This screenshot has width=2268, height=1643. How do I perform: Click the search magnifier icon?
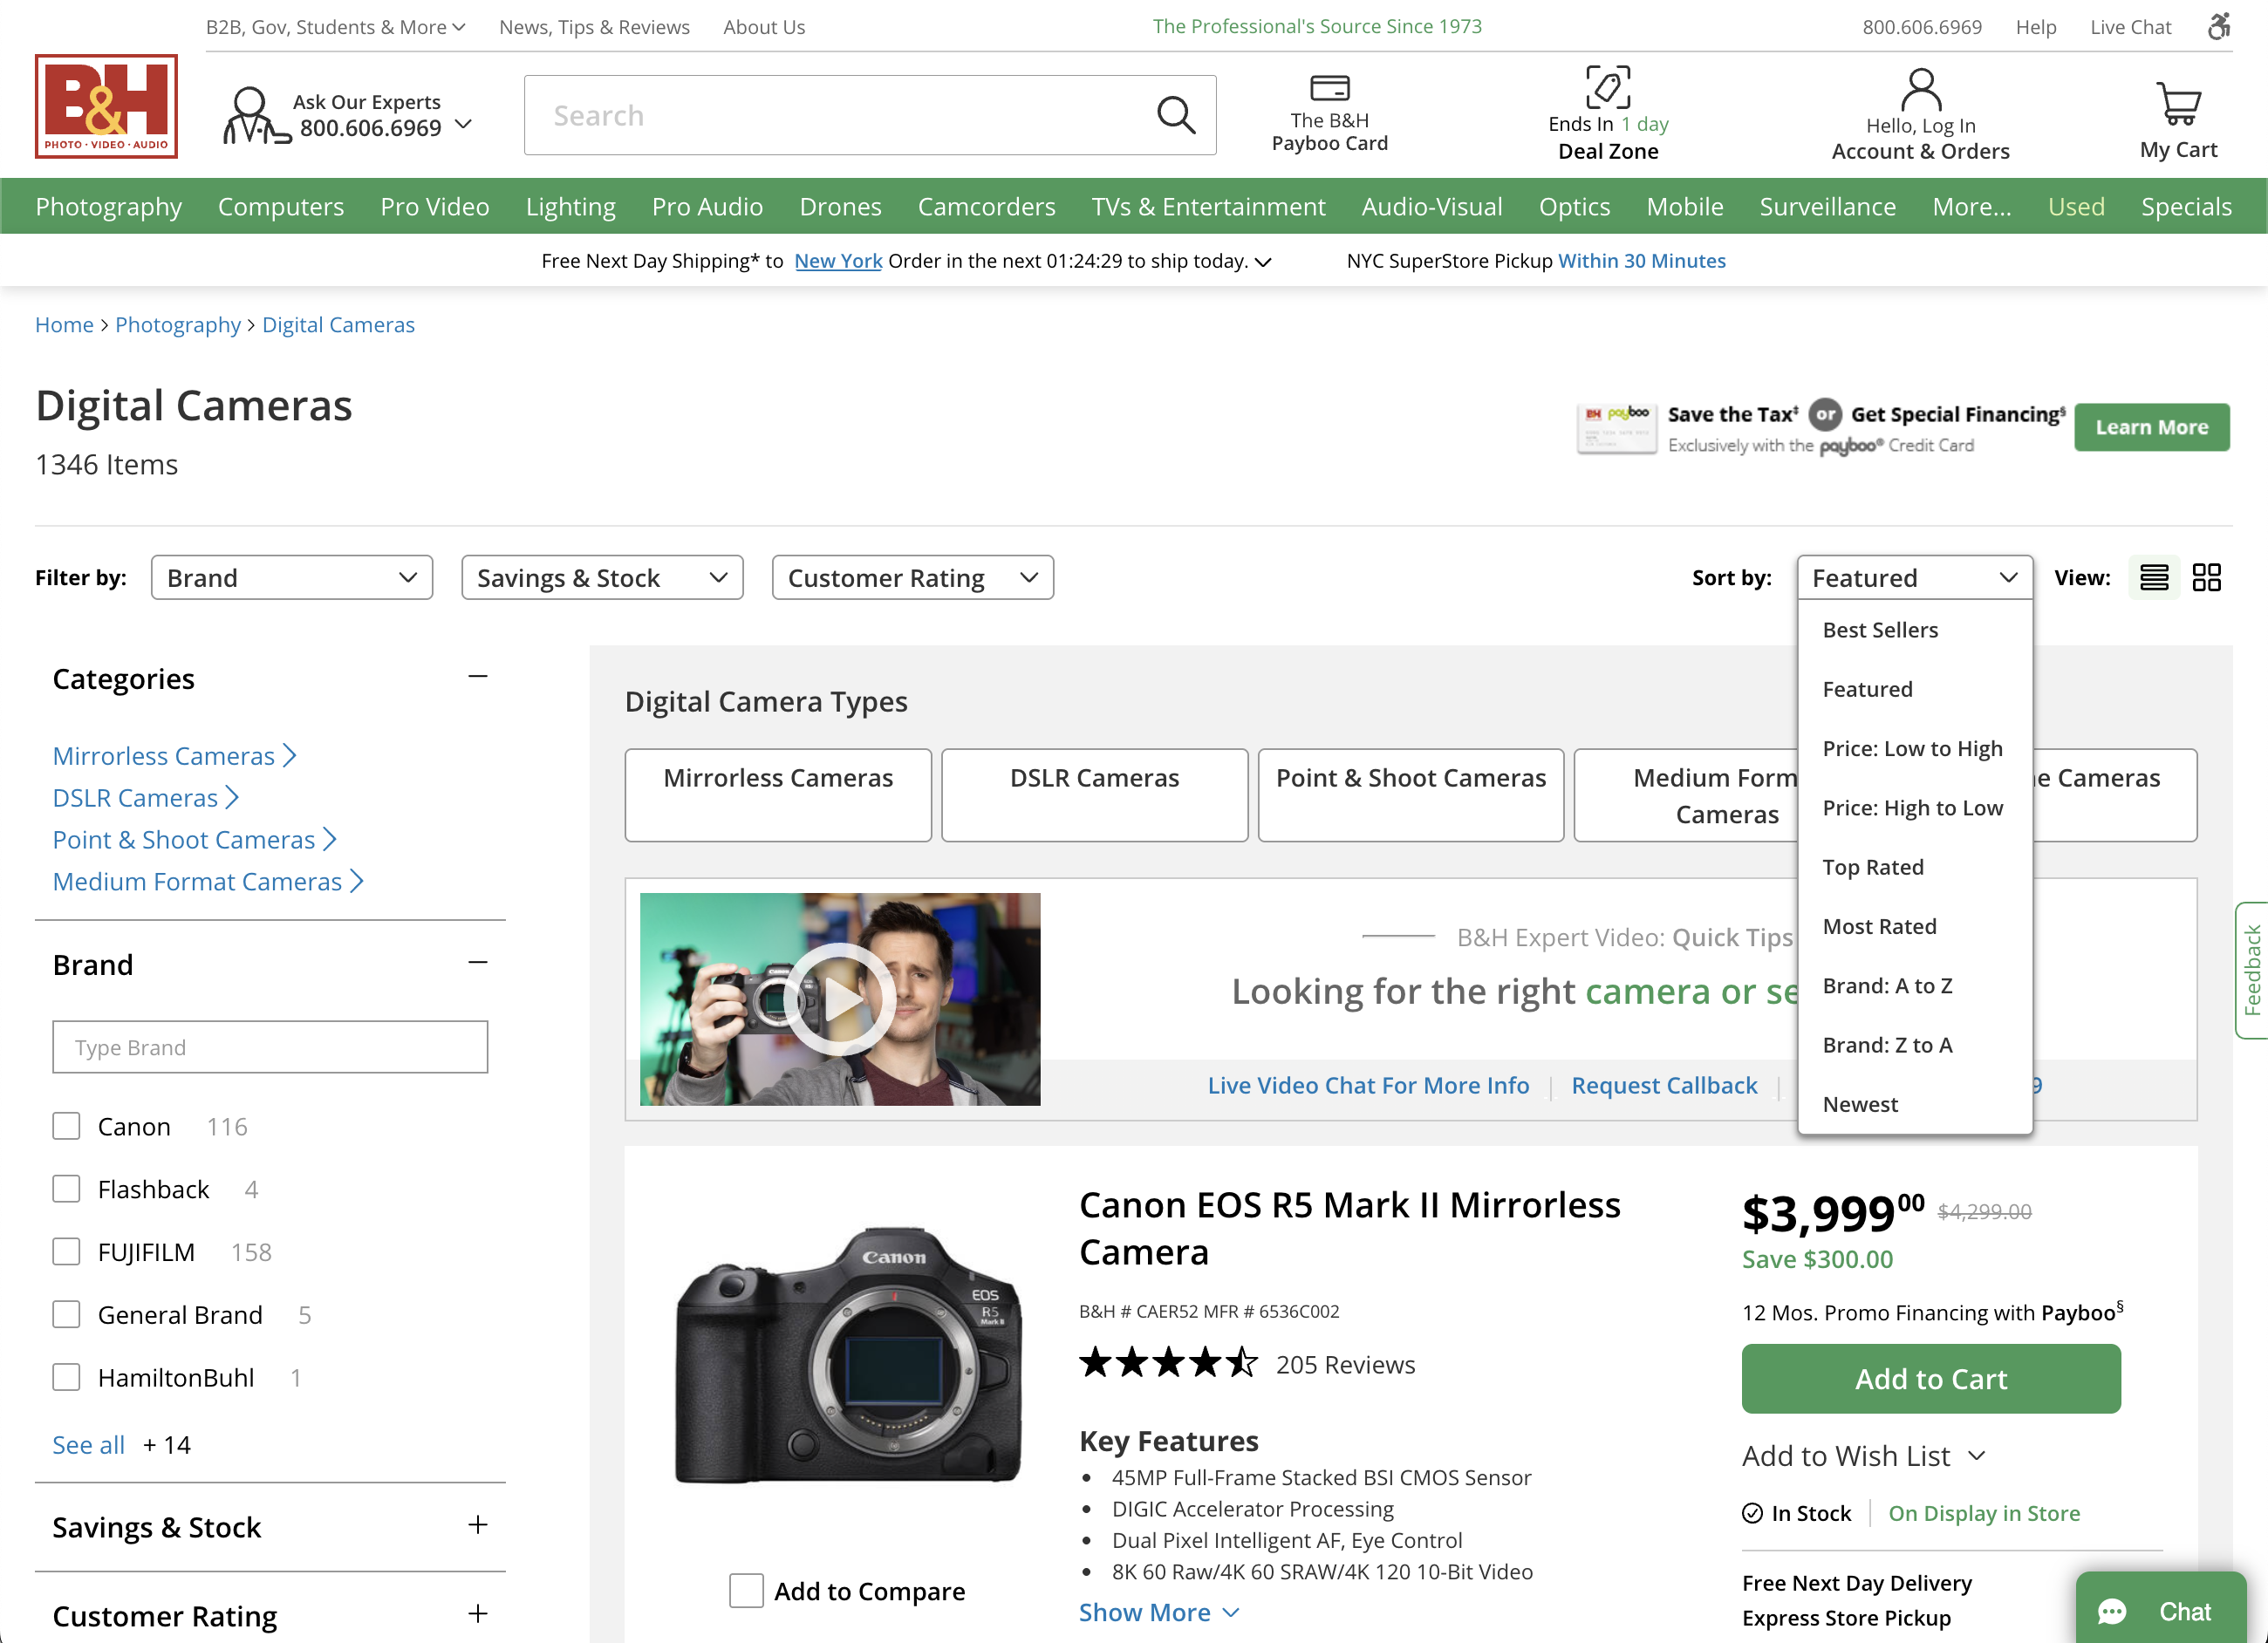(1176, 115)
